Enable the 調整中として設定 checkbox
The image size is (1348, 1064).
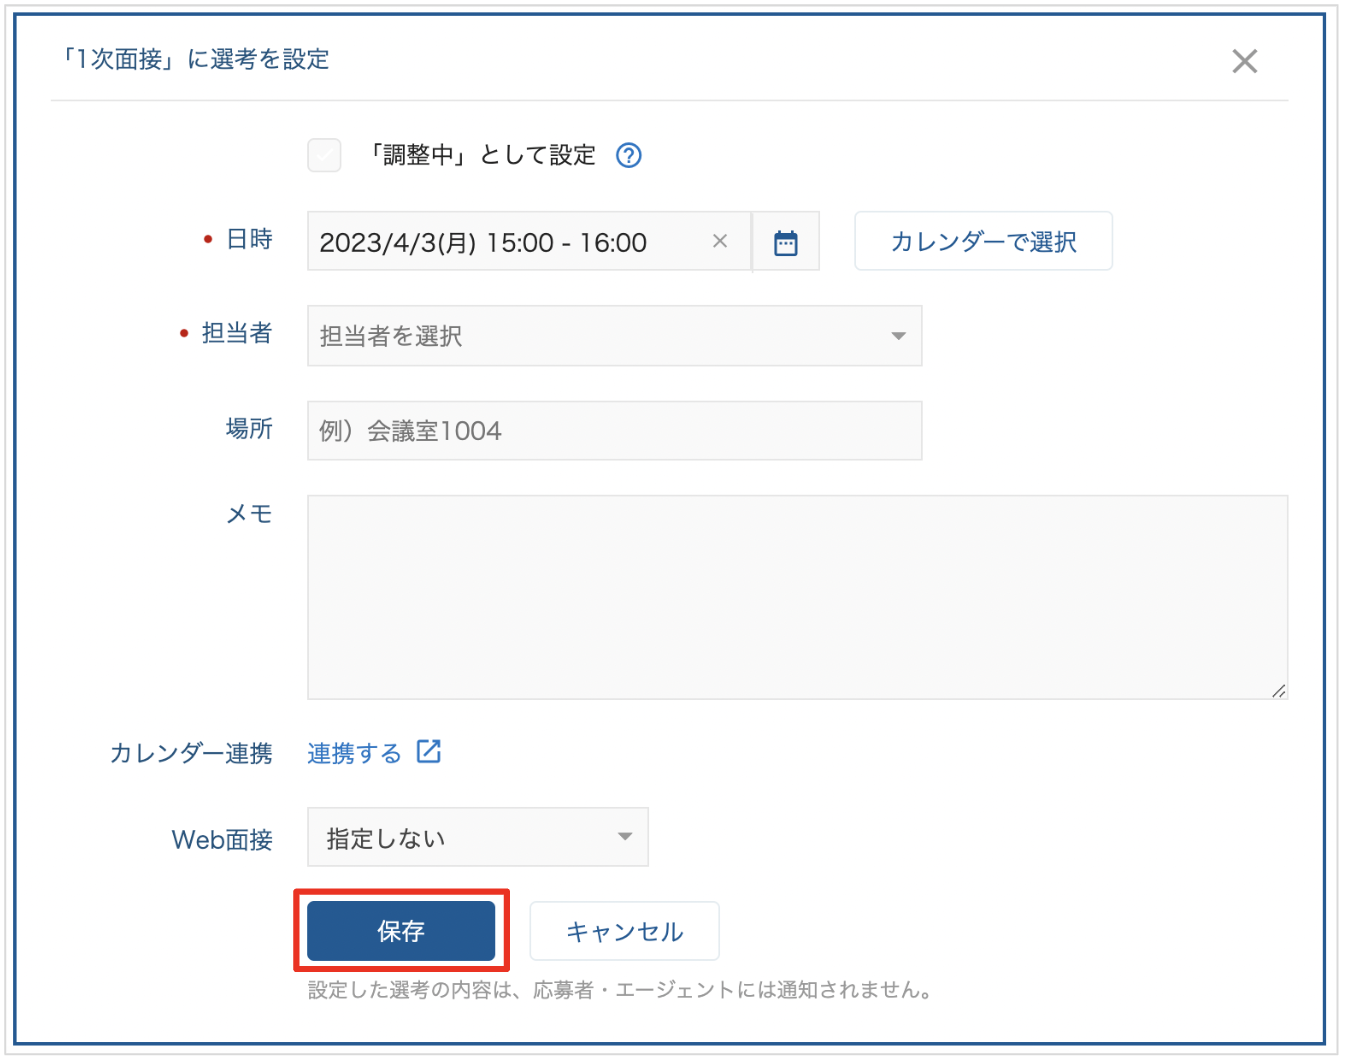[x=324, y=155]
